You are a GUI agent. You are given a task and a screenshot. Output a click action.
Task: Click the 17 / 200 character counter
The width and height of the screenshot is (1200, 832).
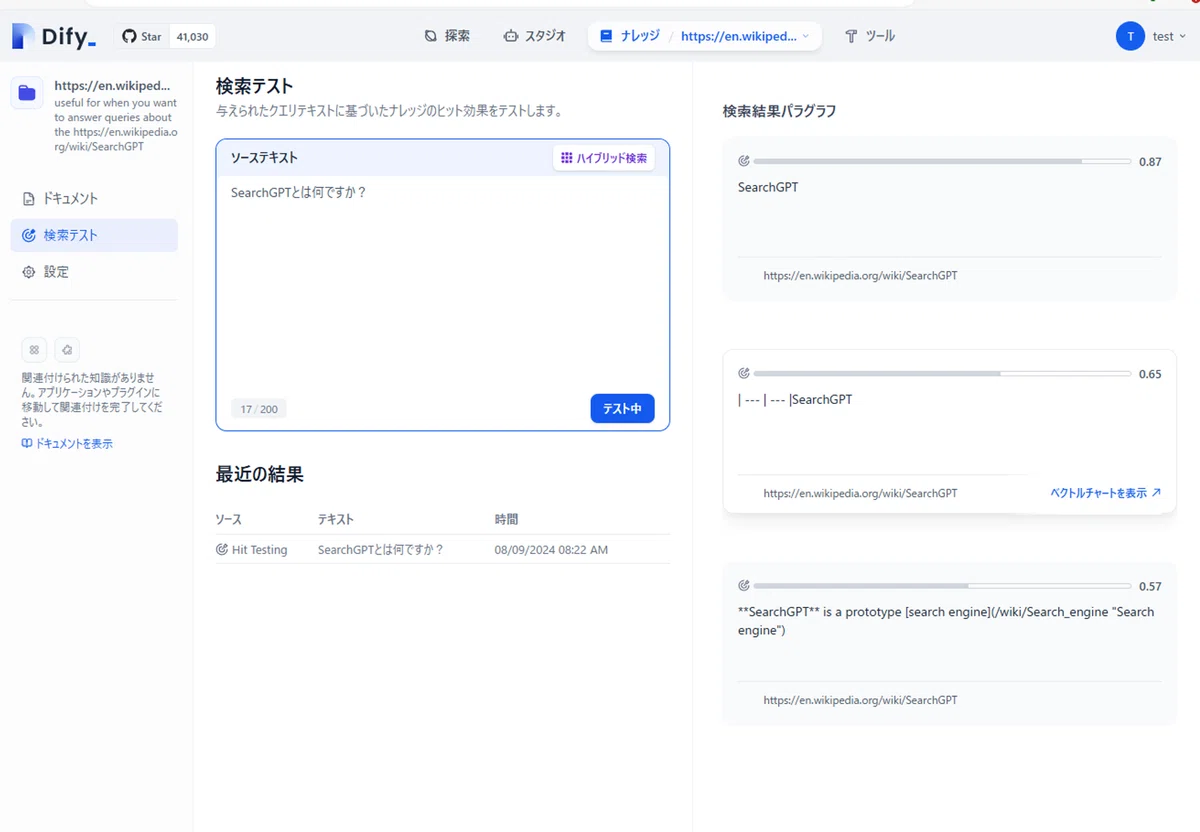click(x=259, y=409)
